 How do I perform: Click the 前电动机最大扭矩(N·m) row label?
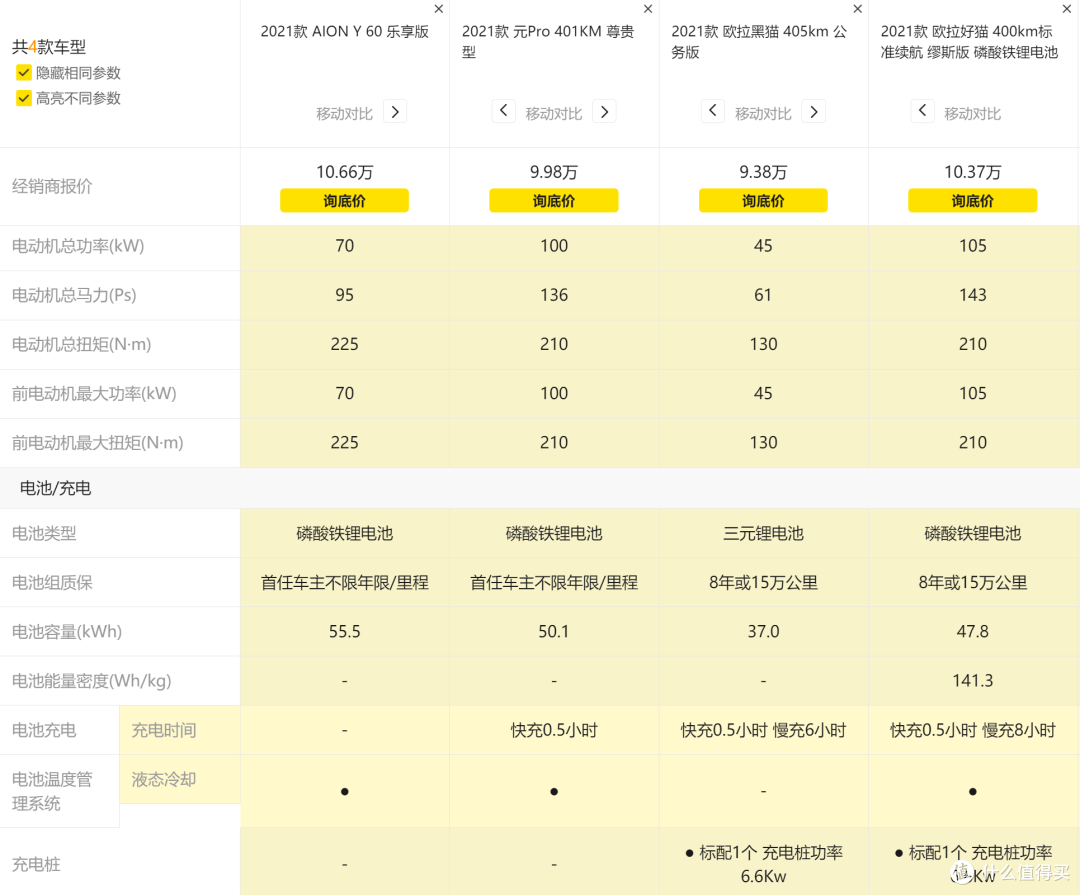coord(97,442)
